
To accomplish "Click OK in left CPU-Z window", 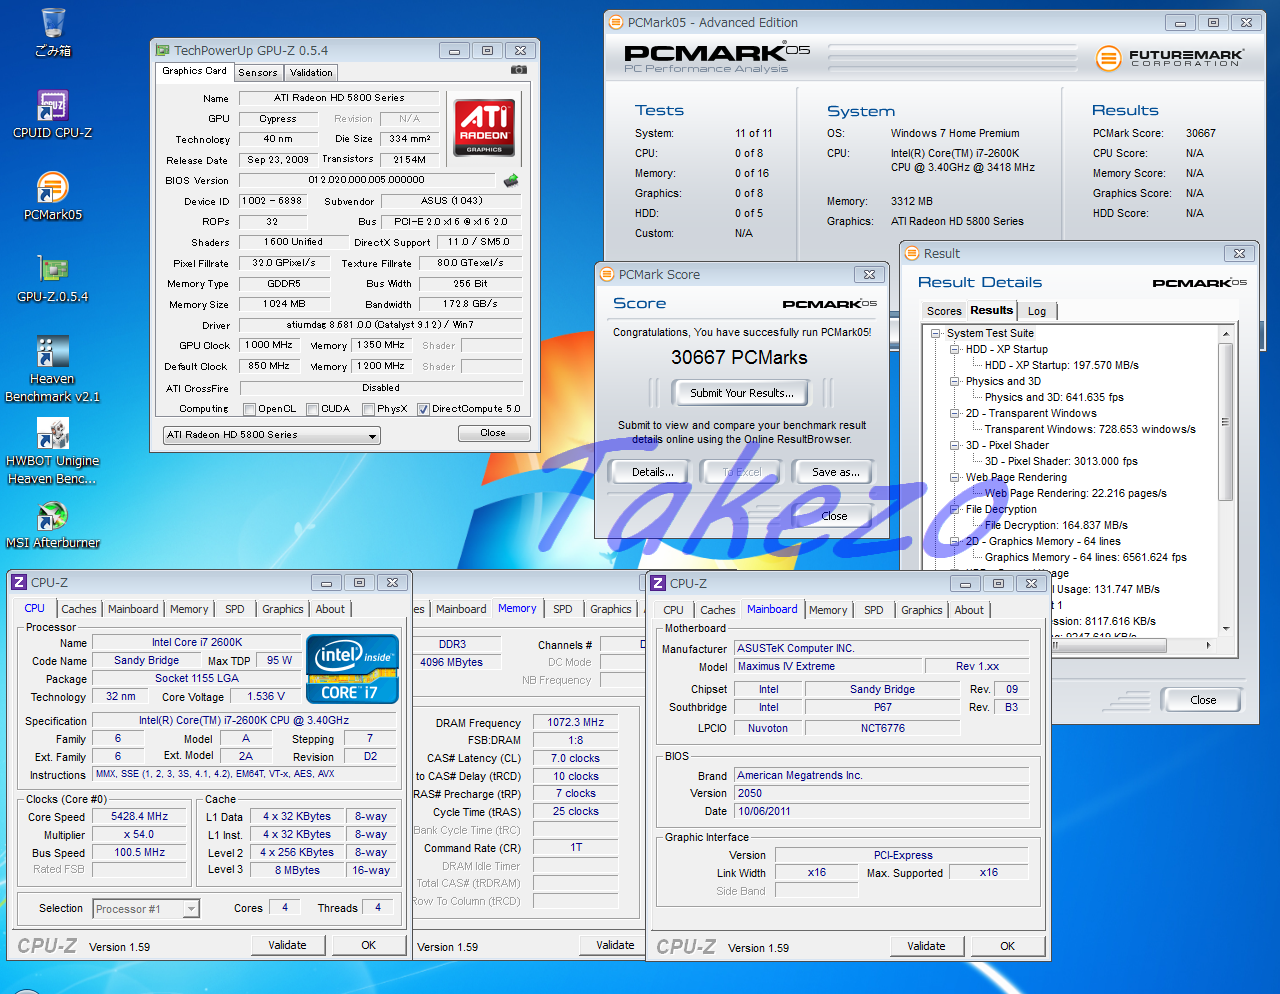I will coord(369,945).
